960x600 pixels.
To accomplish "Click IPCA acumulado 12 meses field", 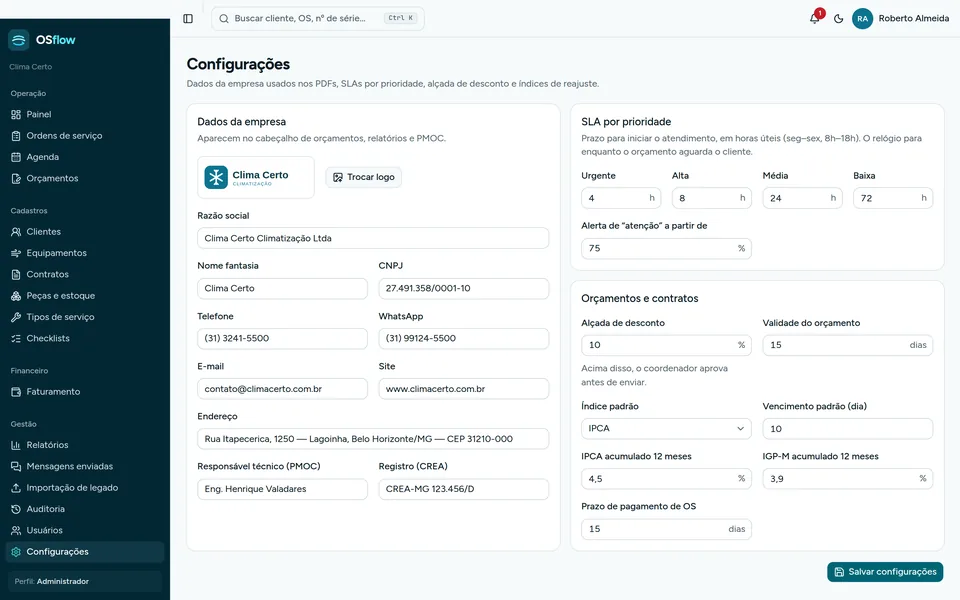I will pyautogui.click(x=666, y=479).
